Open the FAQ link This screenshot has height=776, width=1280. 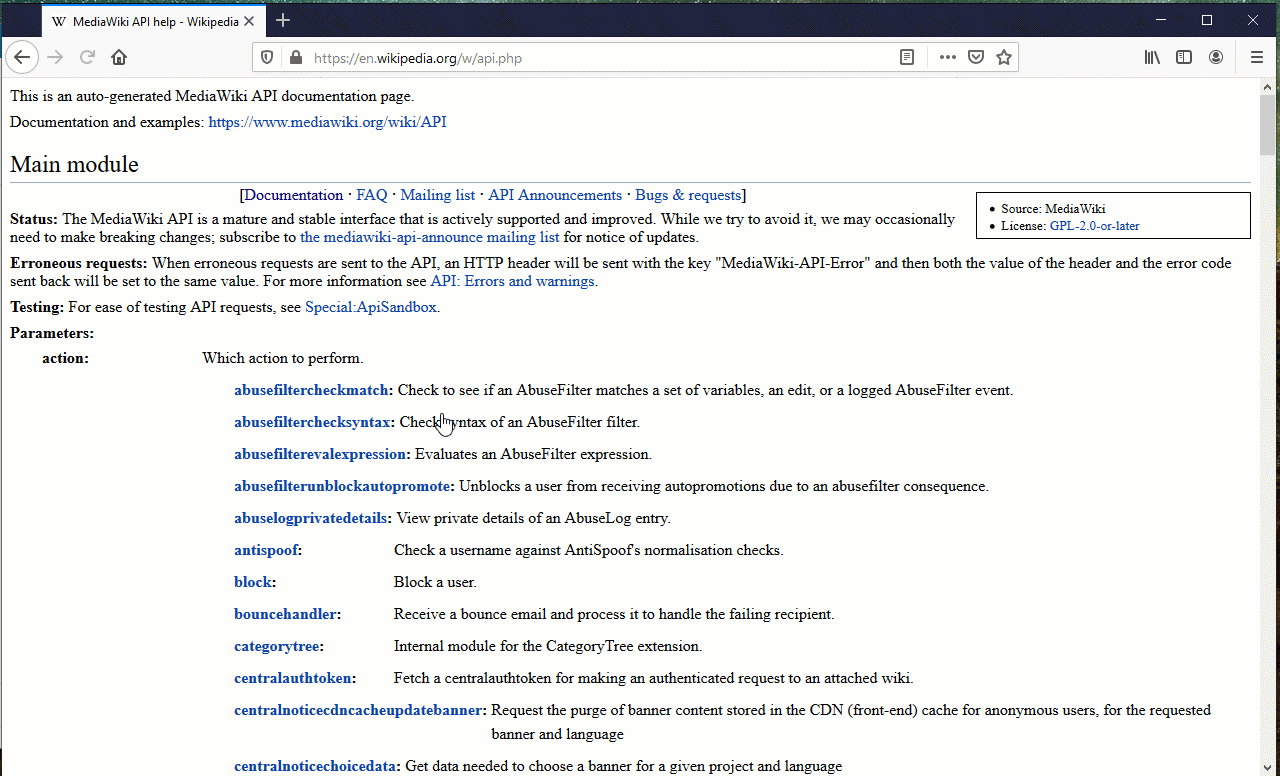pyautogui.click(x=372, y=195)
